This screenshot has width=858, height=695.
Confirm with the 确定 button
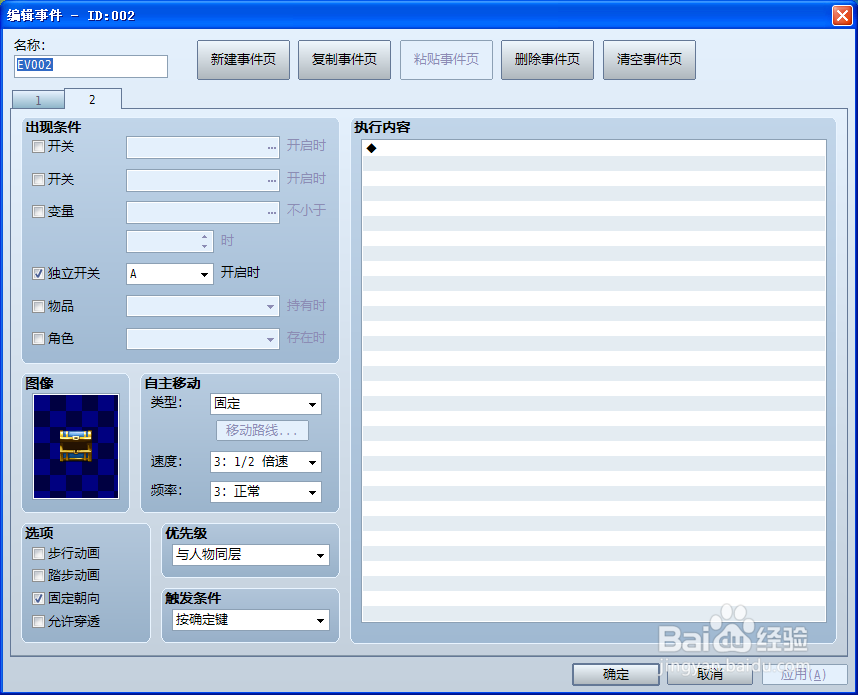[616, 674]
